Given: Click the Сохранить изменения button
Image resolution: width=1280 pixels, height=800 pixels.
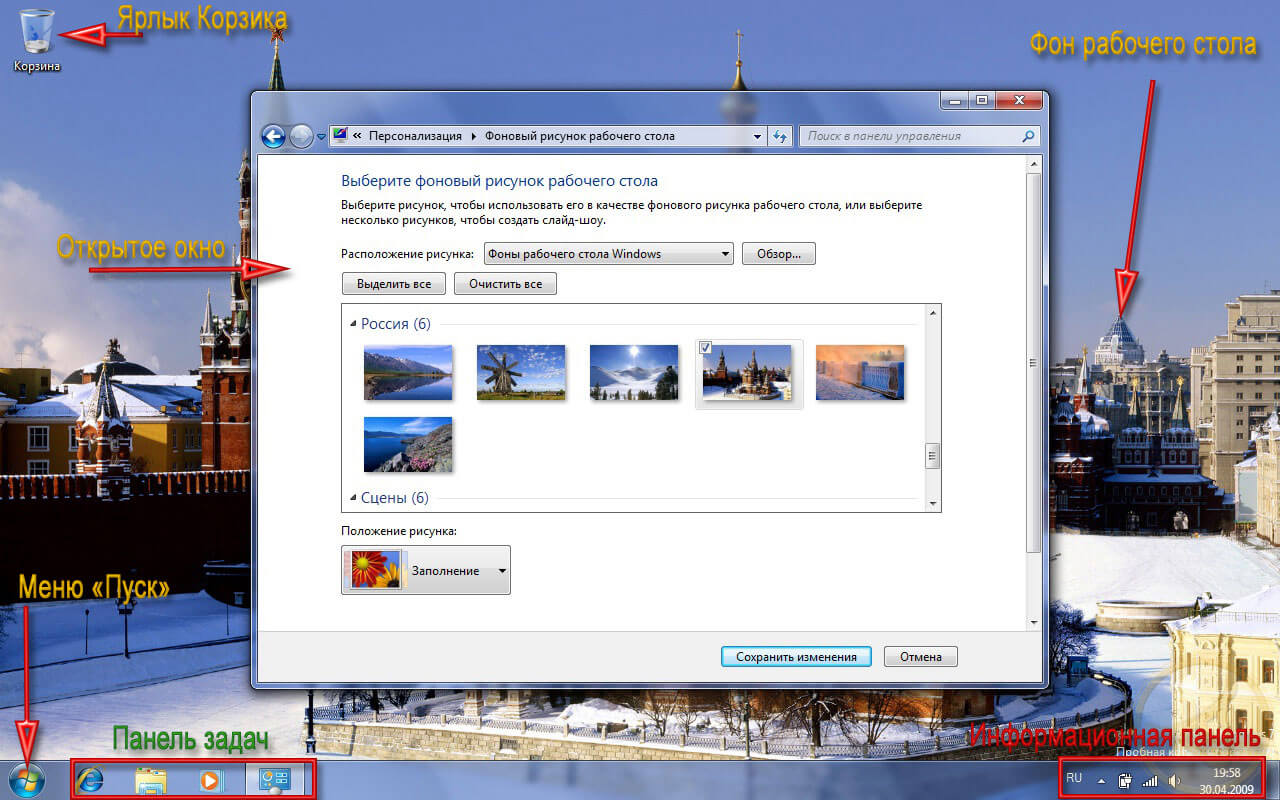Looking at the screenshot, I should (796, 657).
